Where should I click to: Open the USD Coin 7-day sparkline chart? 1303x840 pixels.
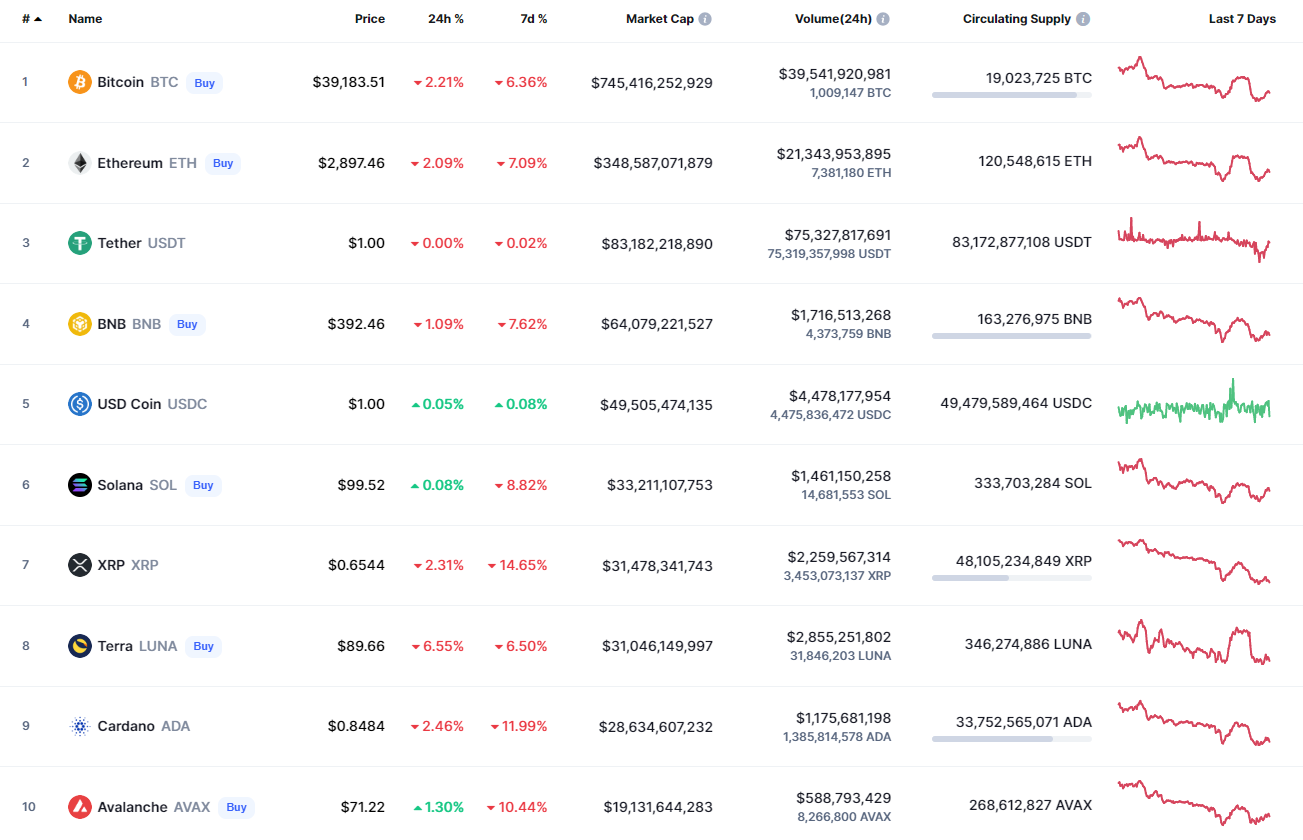click(1194, 404)
